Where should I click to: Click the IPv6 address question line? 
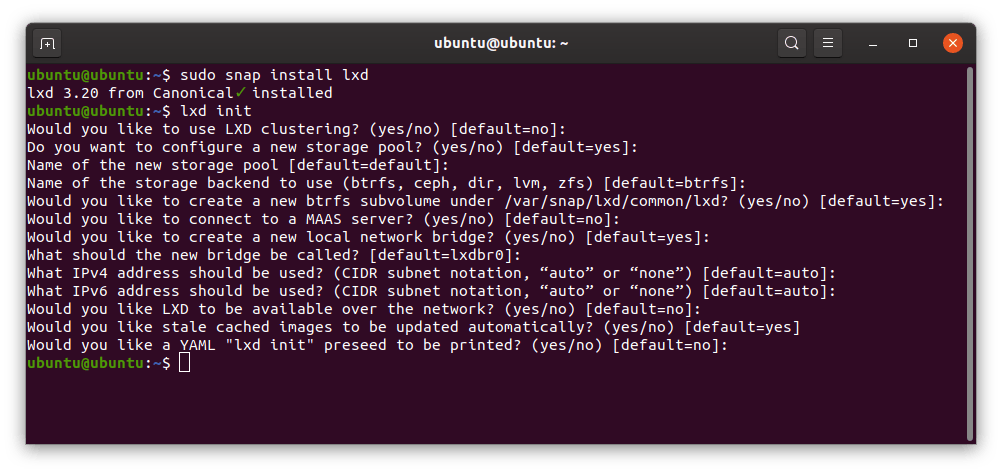(x=431, y=291)
